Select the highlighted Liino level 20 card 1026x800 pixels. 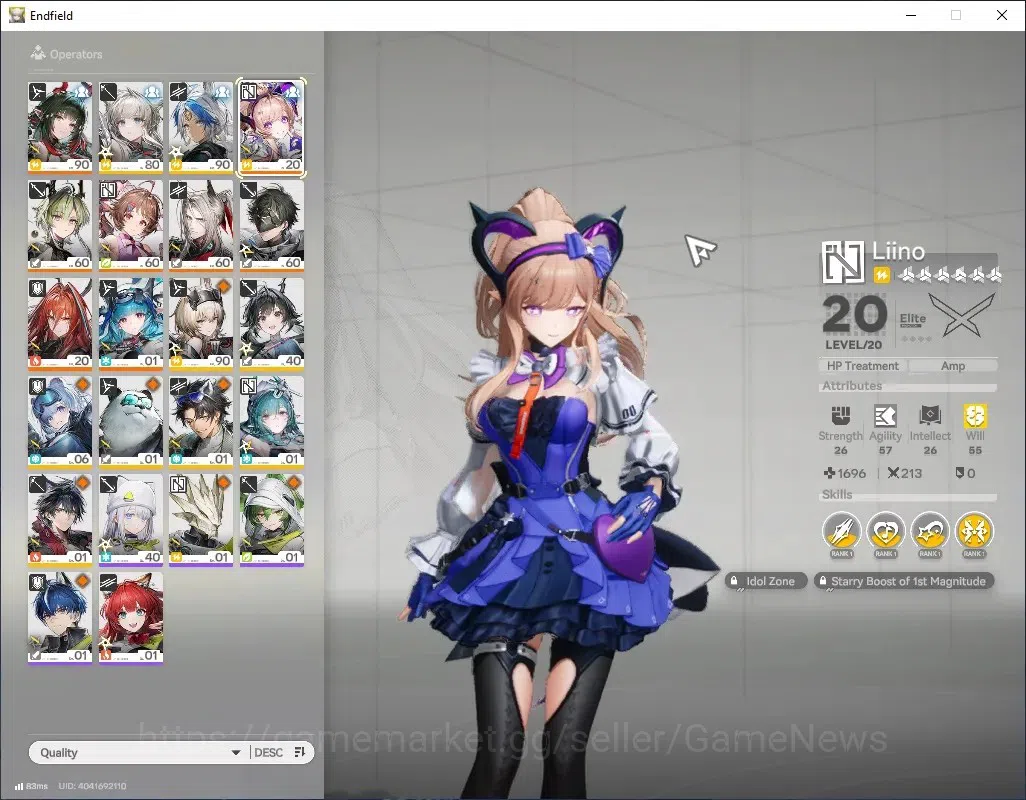tap(272, 127)
